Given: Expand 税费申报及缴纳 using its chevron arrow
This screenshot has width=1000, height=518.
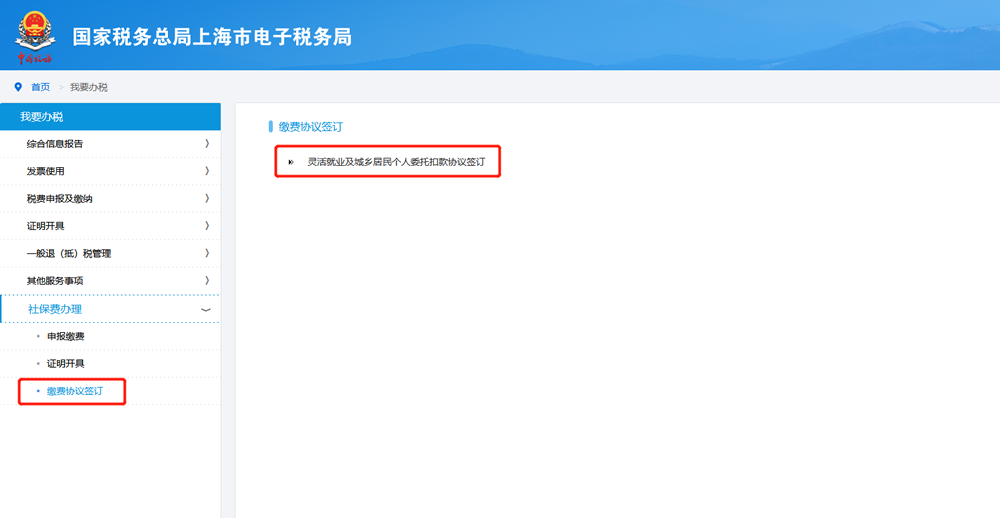Looking at the screenshot, I should coord(206,199).
